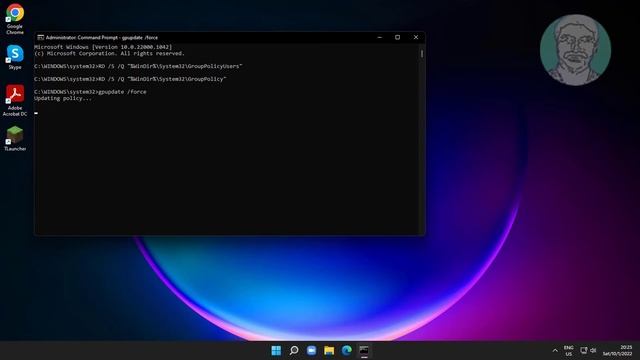640x360 pixels.
Task: Open Google Chrome desktop shortcut
Action: pyautogui.click(x=15, y=19)
